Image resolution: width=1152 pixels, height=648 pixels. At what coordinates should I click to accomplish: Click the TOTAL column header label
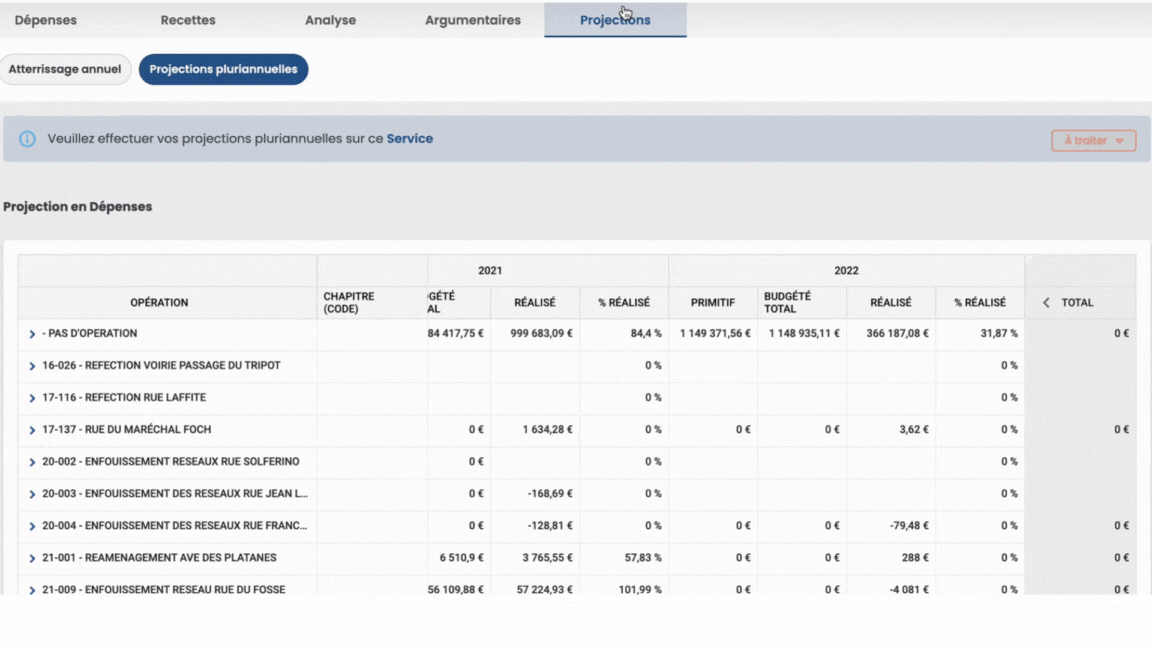tap(1077, 303)
